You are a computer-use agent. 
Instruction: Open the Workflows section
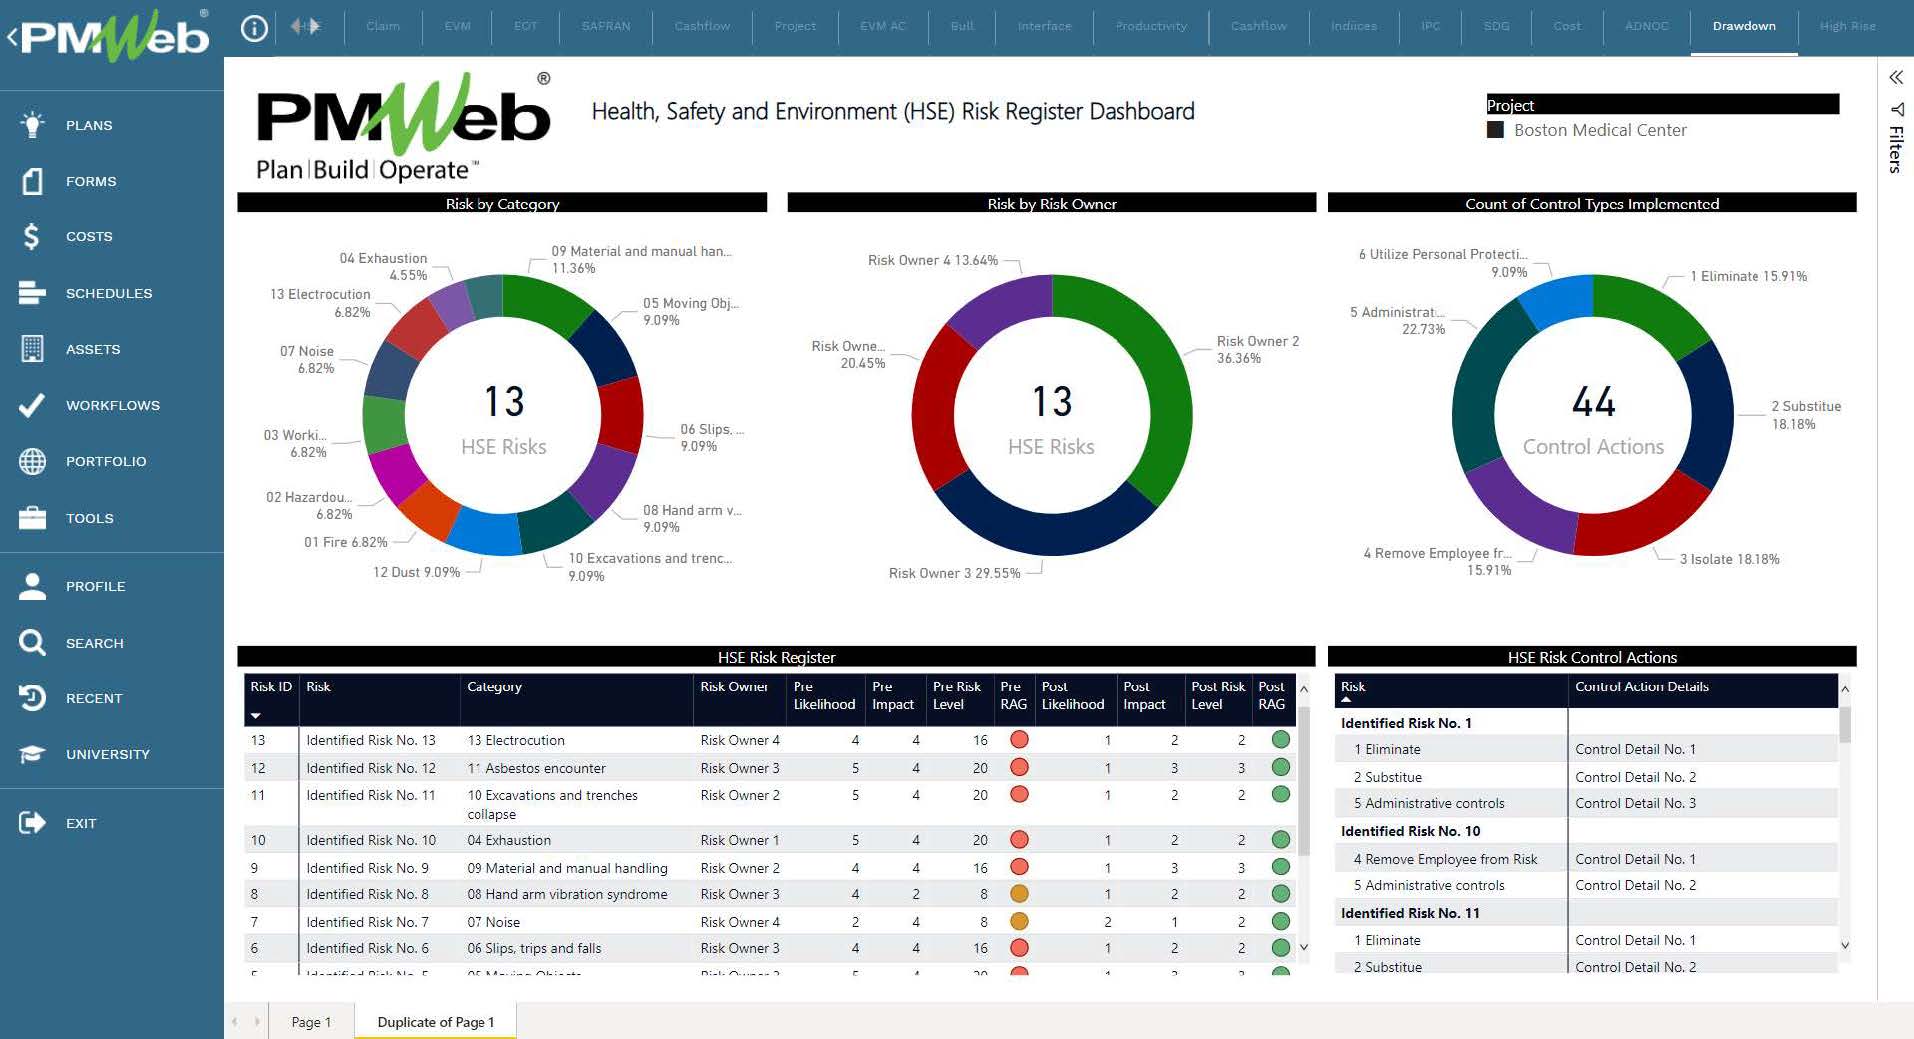[112, 405]
